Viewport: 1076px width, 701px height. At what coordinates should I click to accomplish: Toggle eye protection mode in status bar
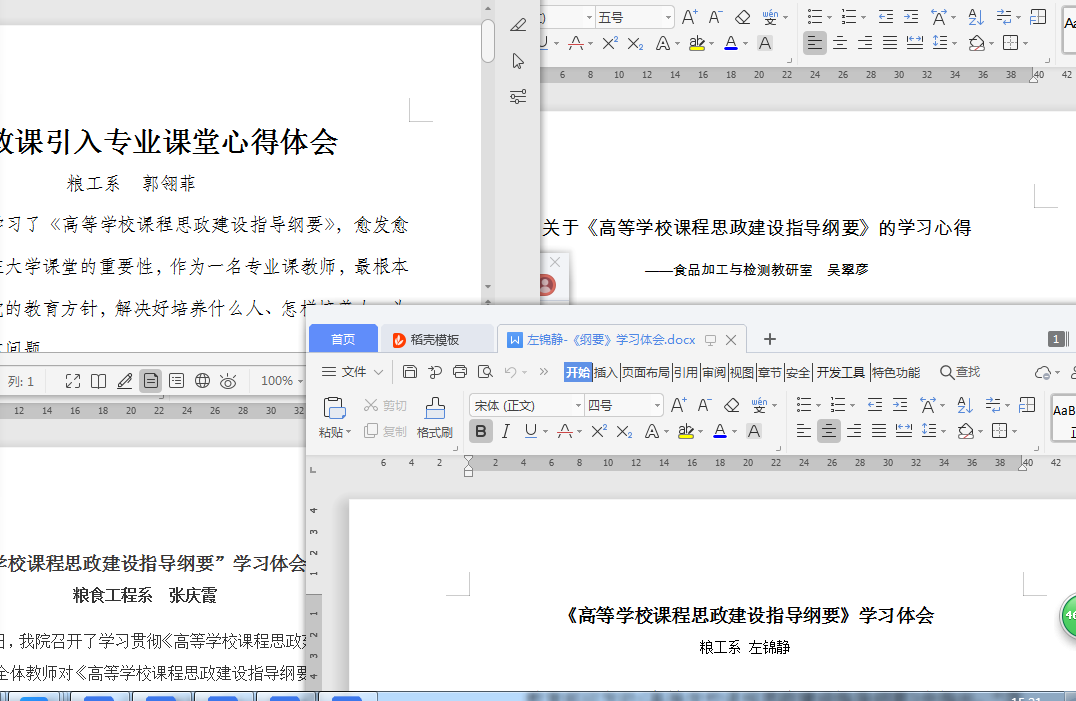click(x=228, y=381)
